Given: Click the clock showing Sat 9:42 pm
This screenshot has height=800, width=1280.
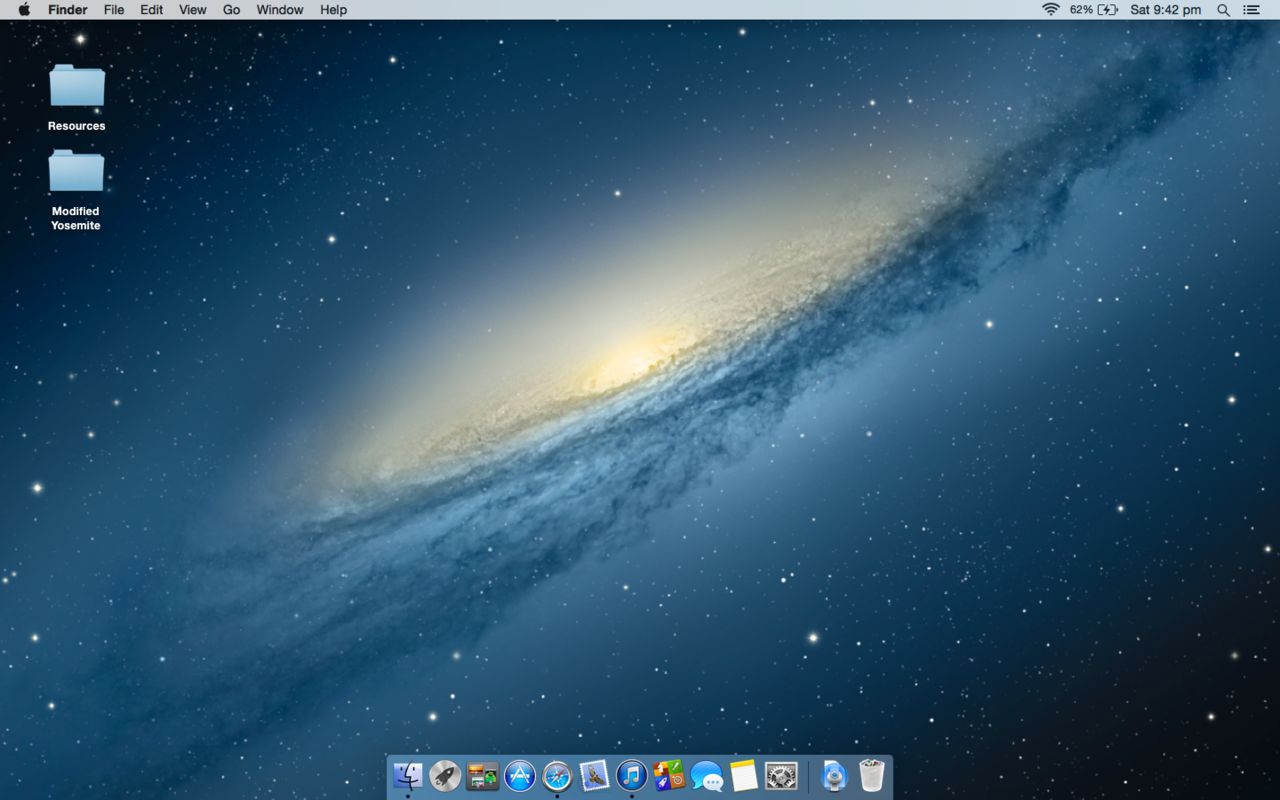Looking at the screenshot, I should (1165, 10).
